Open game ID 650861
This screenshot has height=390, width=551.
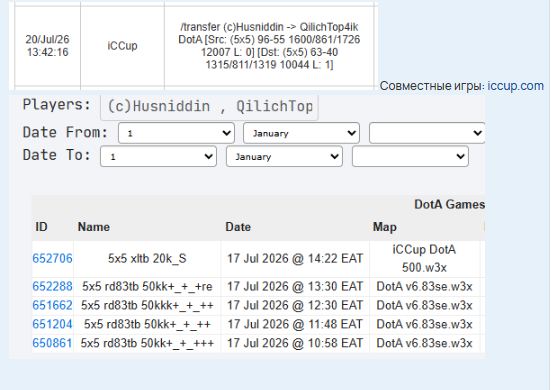(52, 343)
